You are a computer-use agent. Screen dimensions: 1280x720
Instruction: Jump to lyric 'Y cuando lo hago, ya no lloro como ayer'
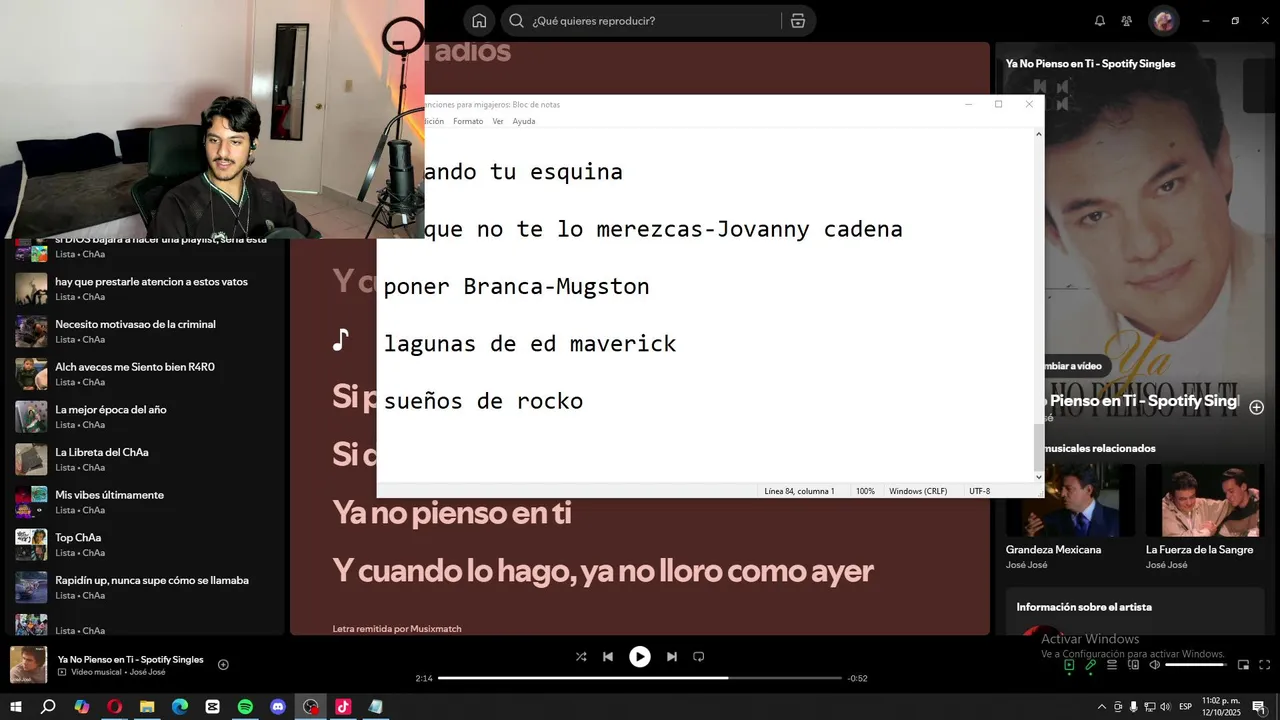[x=603, y=572]
